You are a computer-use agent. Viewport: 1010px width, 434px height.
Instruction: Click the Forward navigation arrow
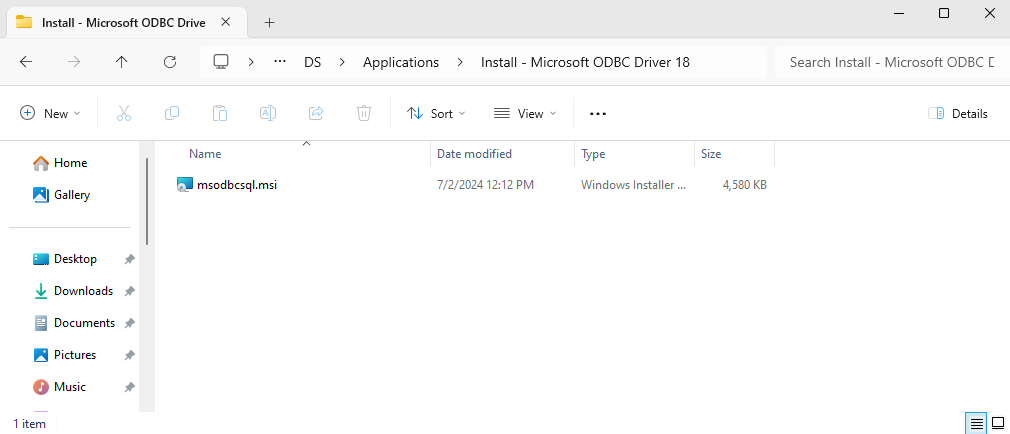pos(74,62)
